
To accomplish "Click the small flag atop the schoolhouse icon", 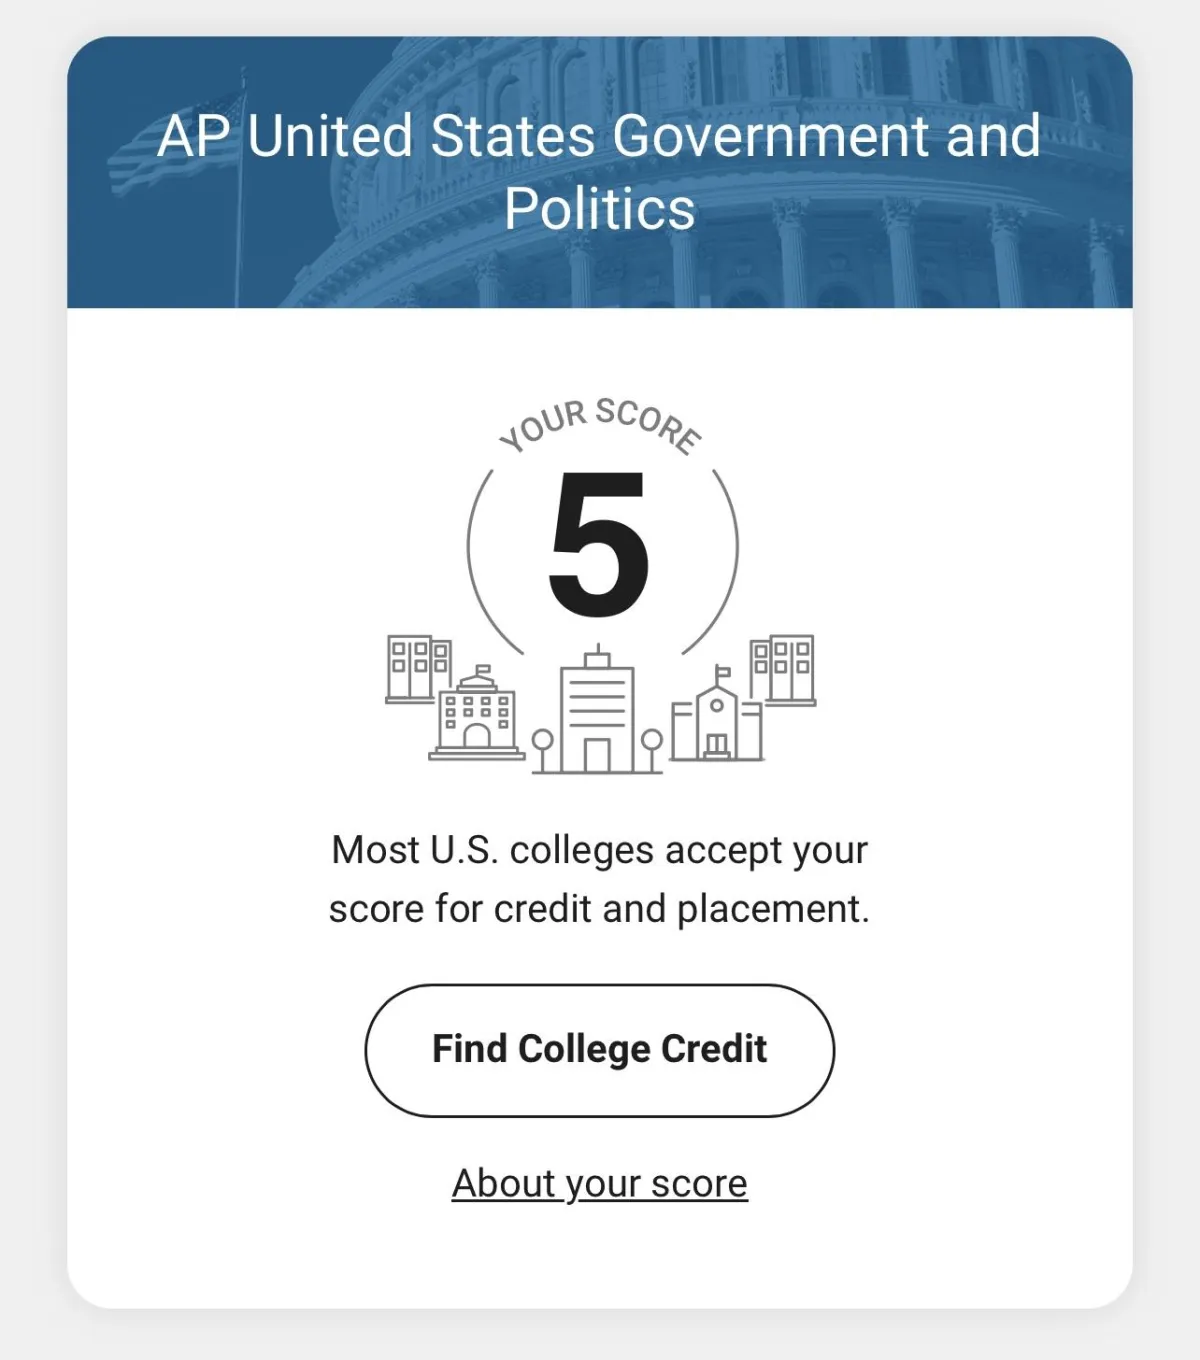I will point(723,672).
